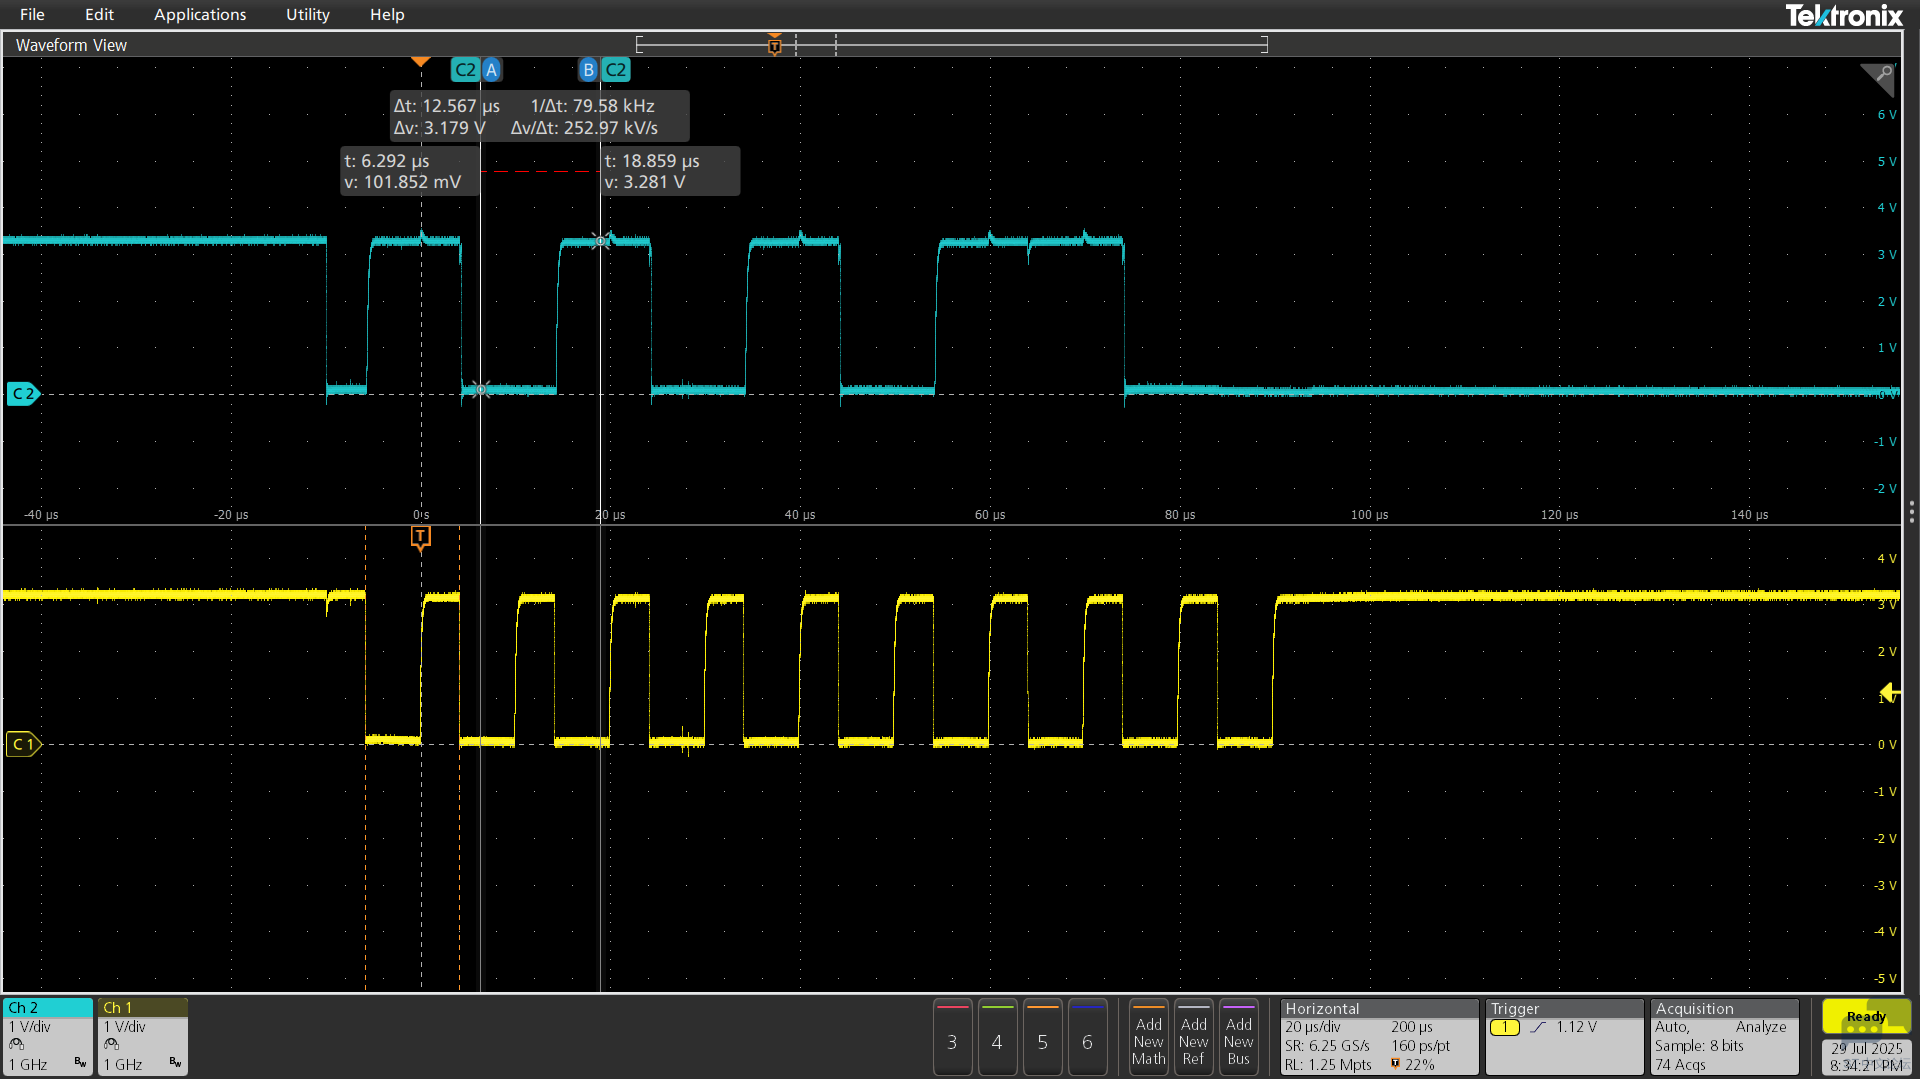This screenshot has width=1920, height=1079.
Task: Select the C2 channel ground marker handle
Action: click(x=23, y=394)
